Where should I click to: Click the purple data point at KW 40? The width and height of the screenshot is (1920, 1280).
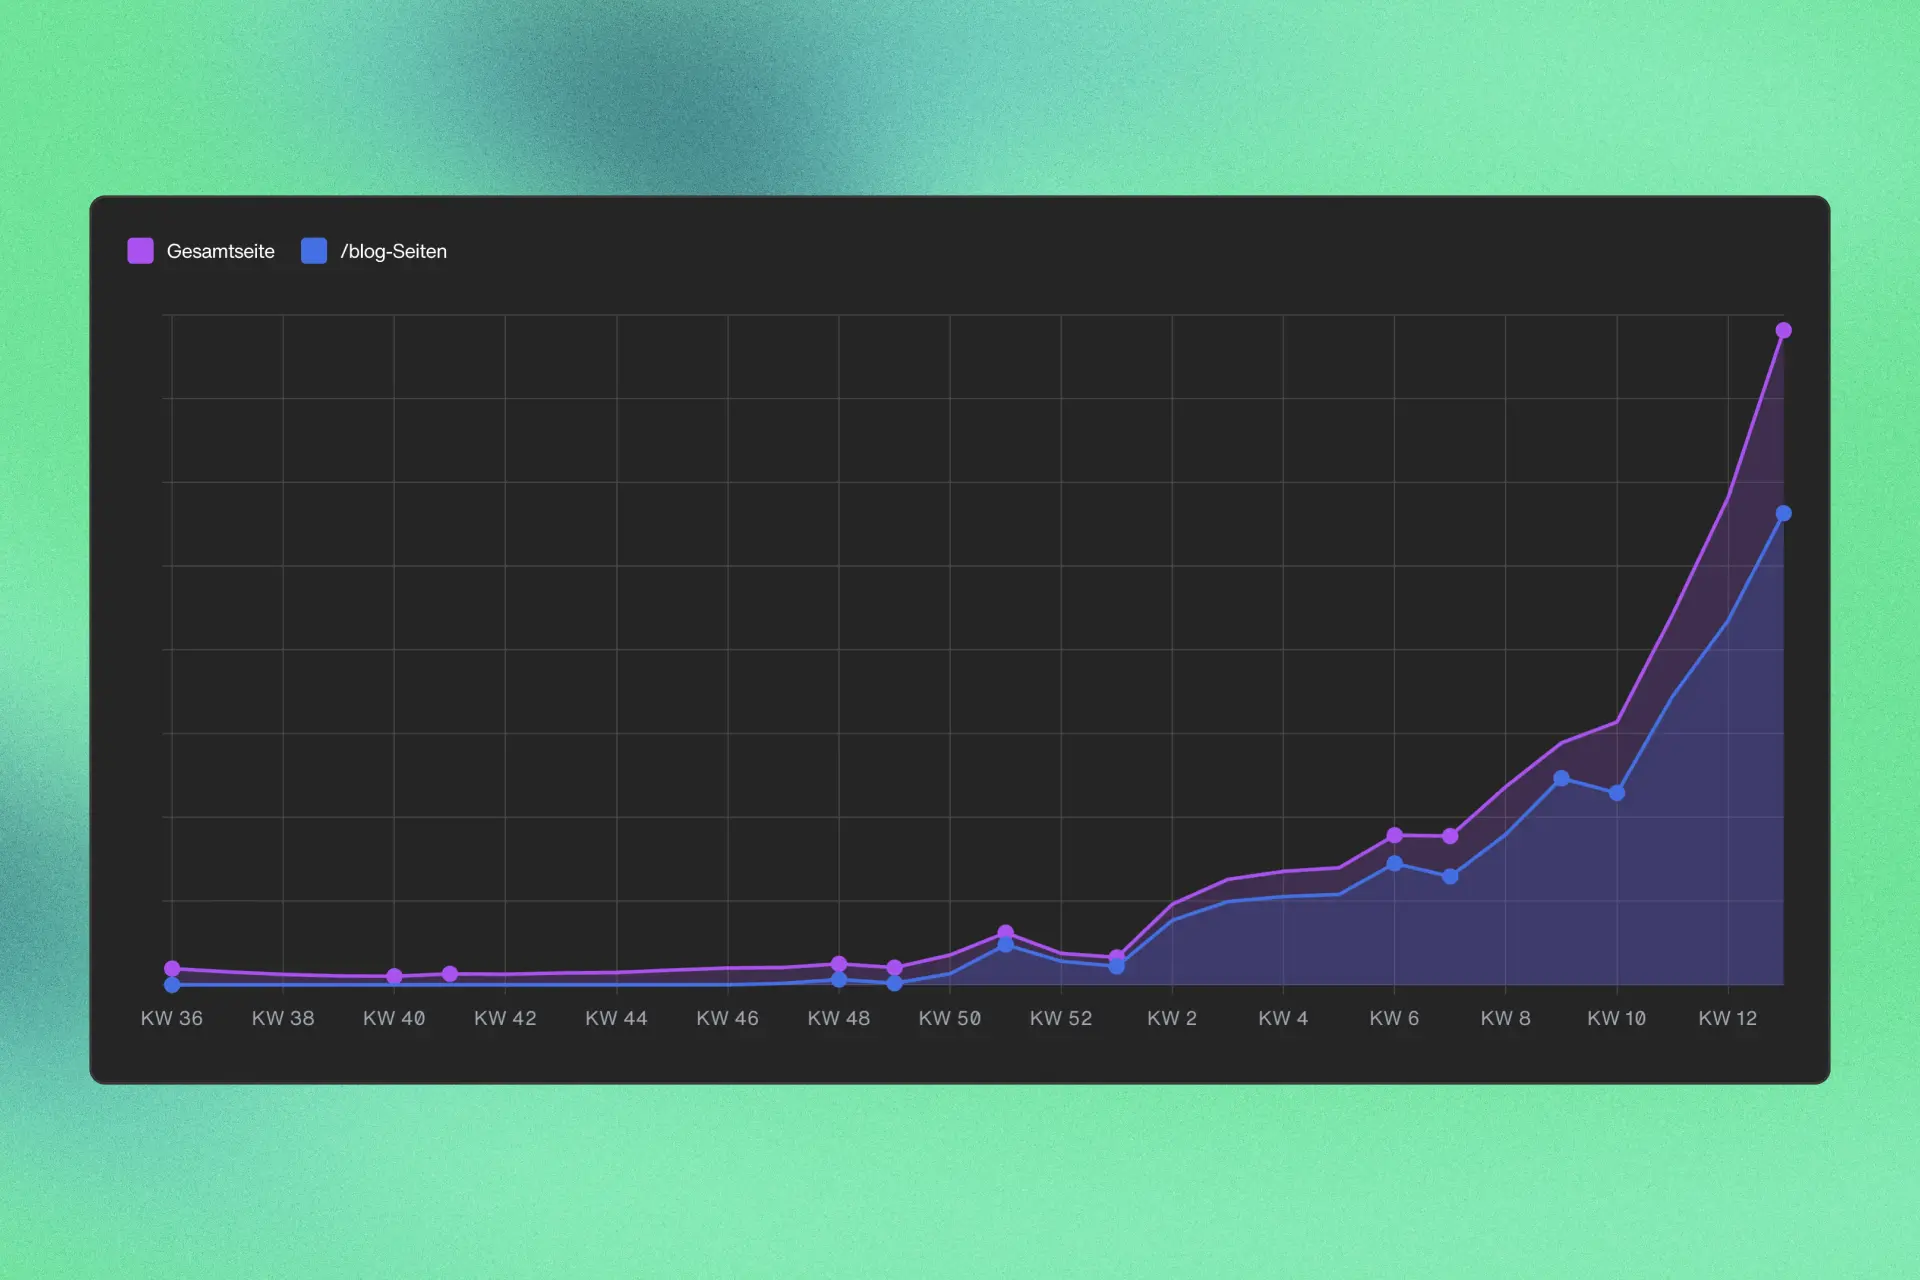[x=394, y=976]
